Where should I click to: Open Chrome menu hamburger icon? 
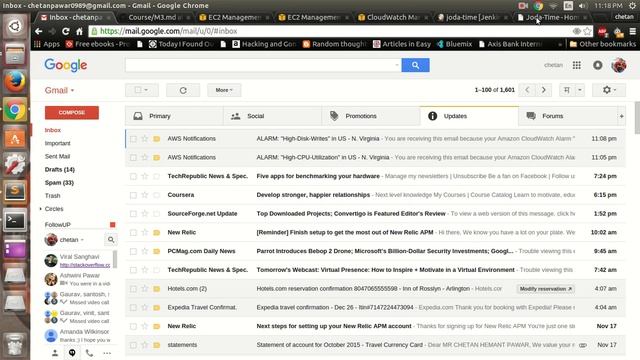click(x=632, y=31)
